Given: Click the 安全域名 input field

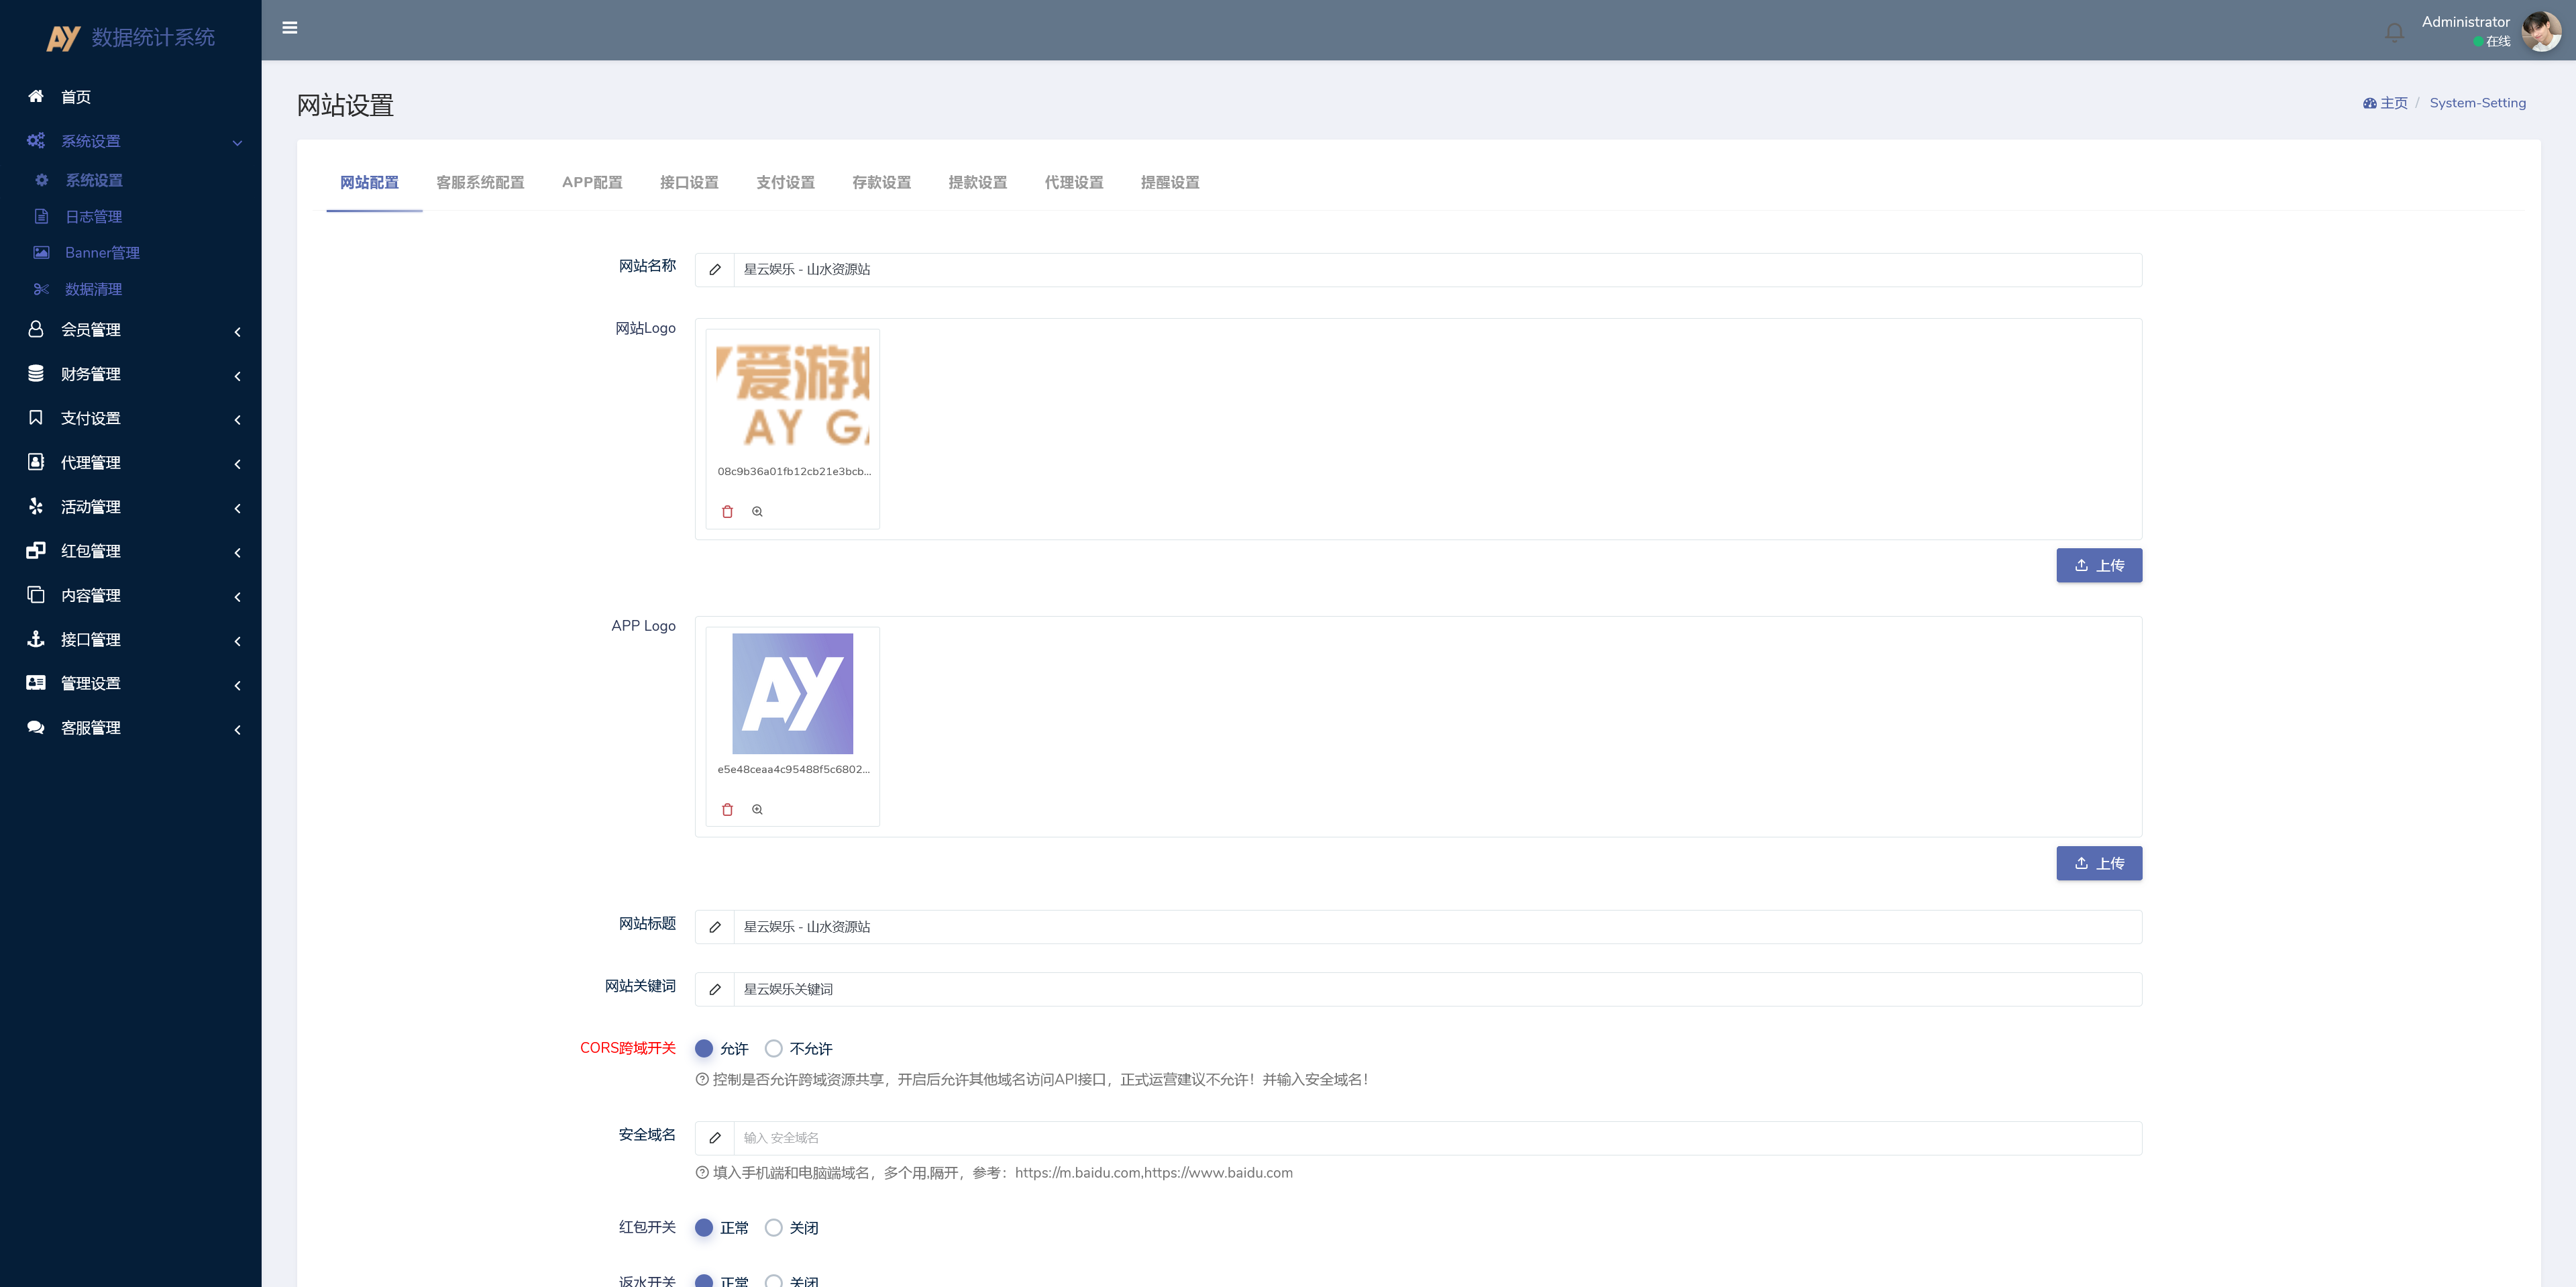Looking at the screenshot, I should coord(1200,1138).
